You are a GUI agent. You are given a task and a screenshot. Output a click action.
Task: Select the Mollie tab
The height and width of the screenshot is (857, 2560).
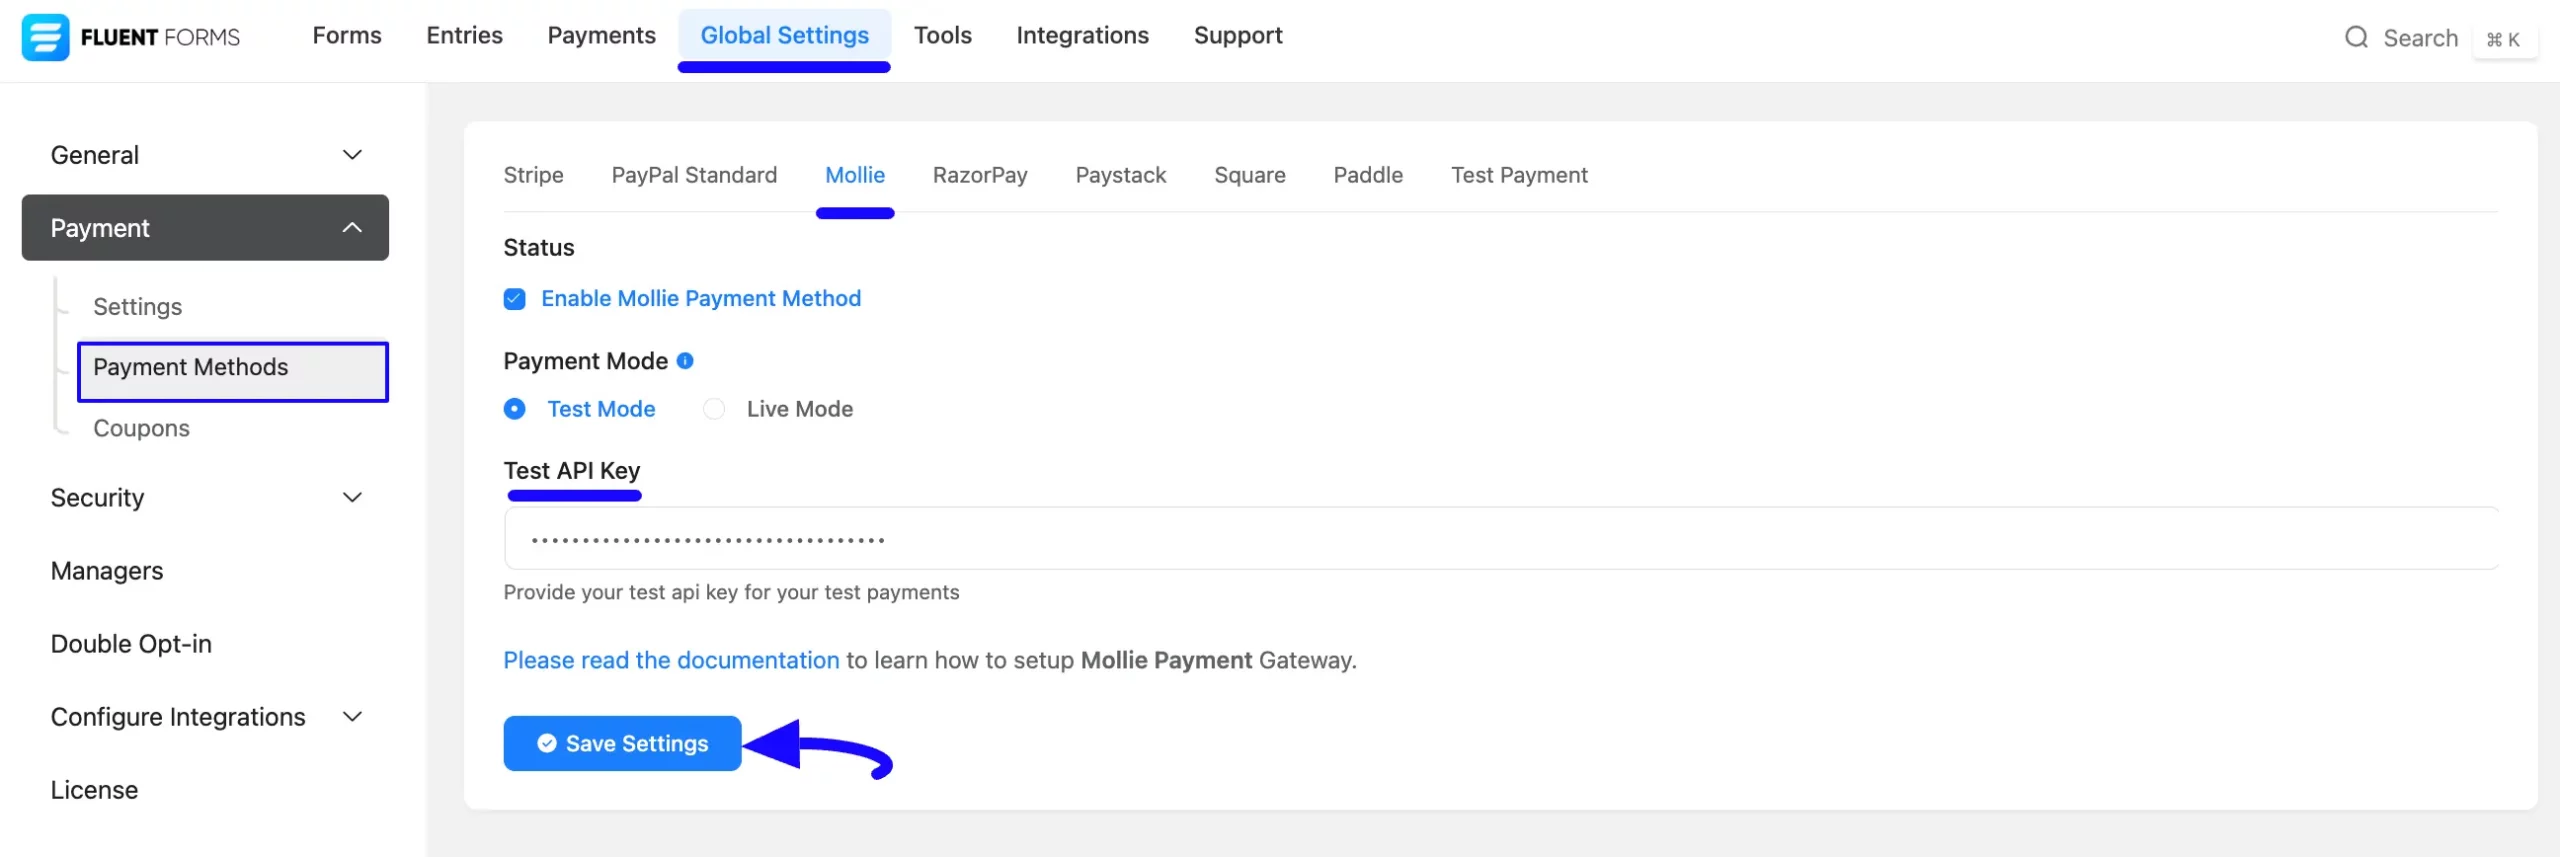855,175
